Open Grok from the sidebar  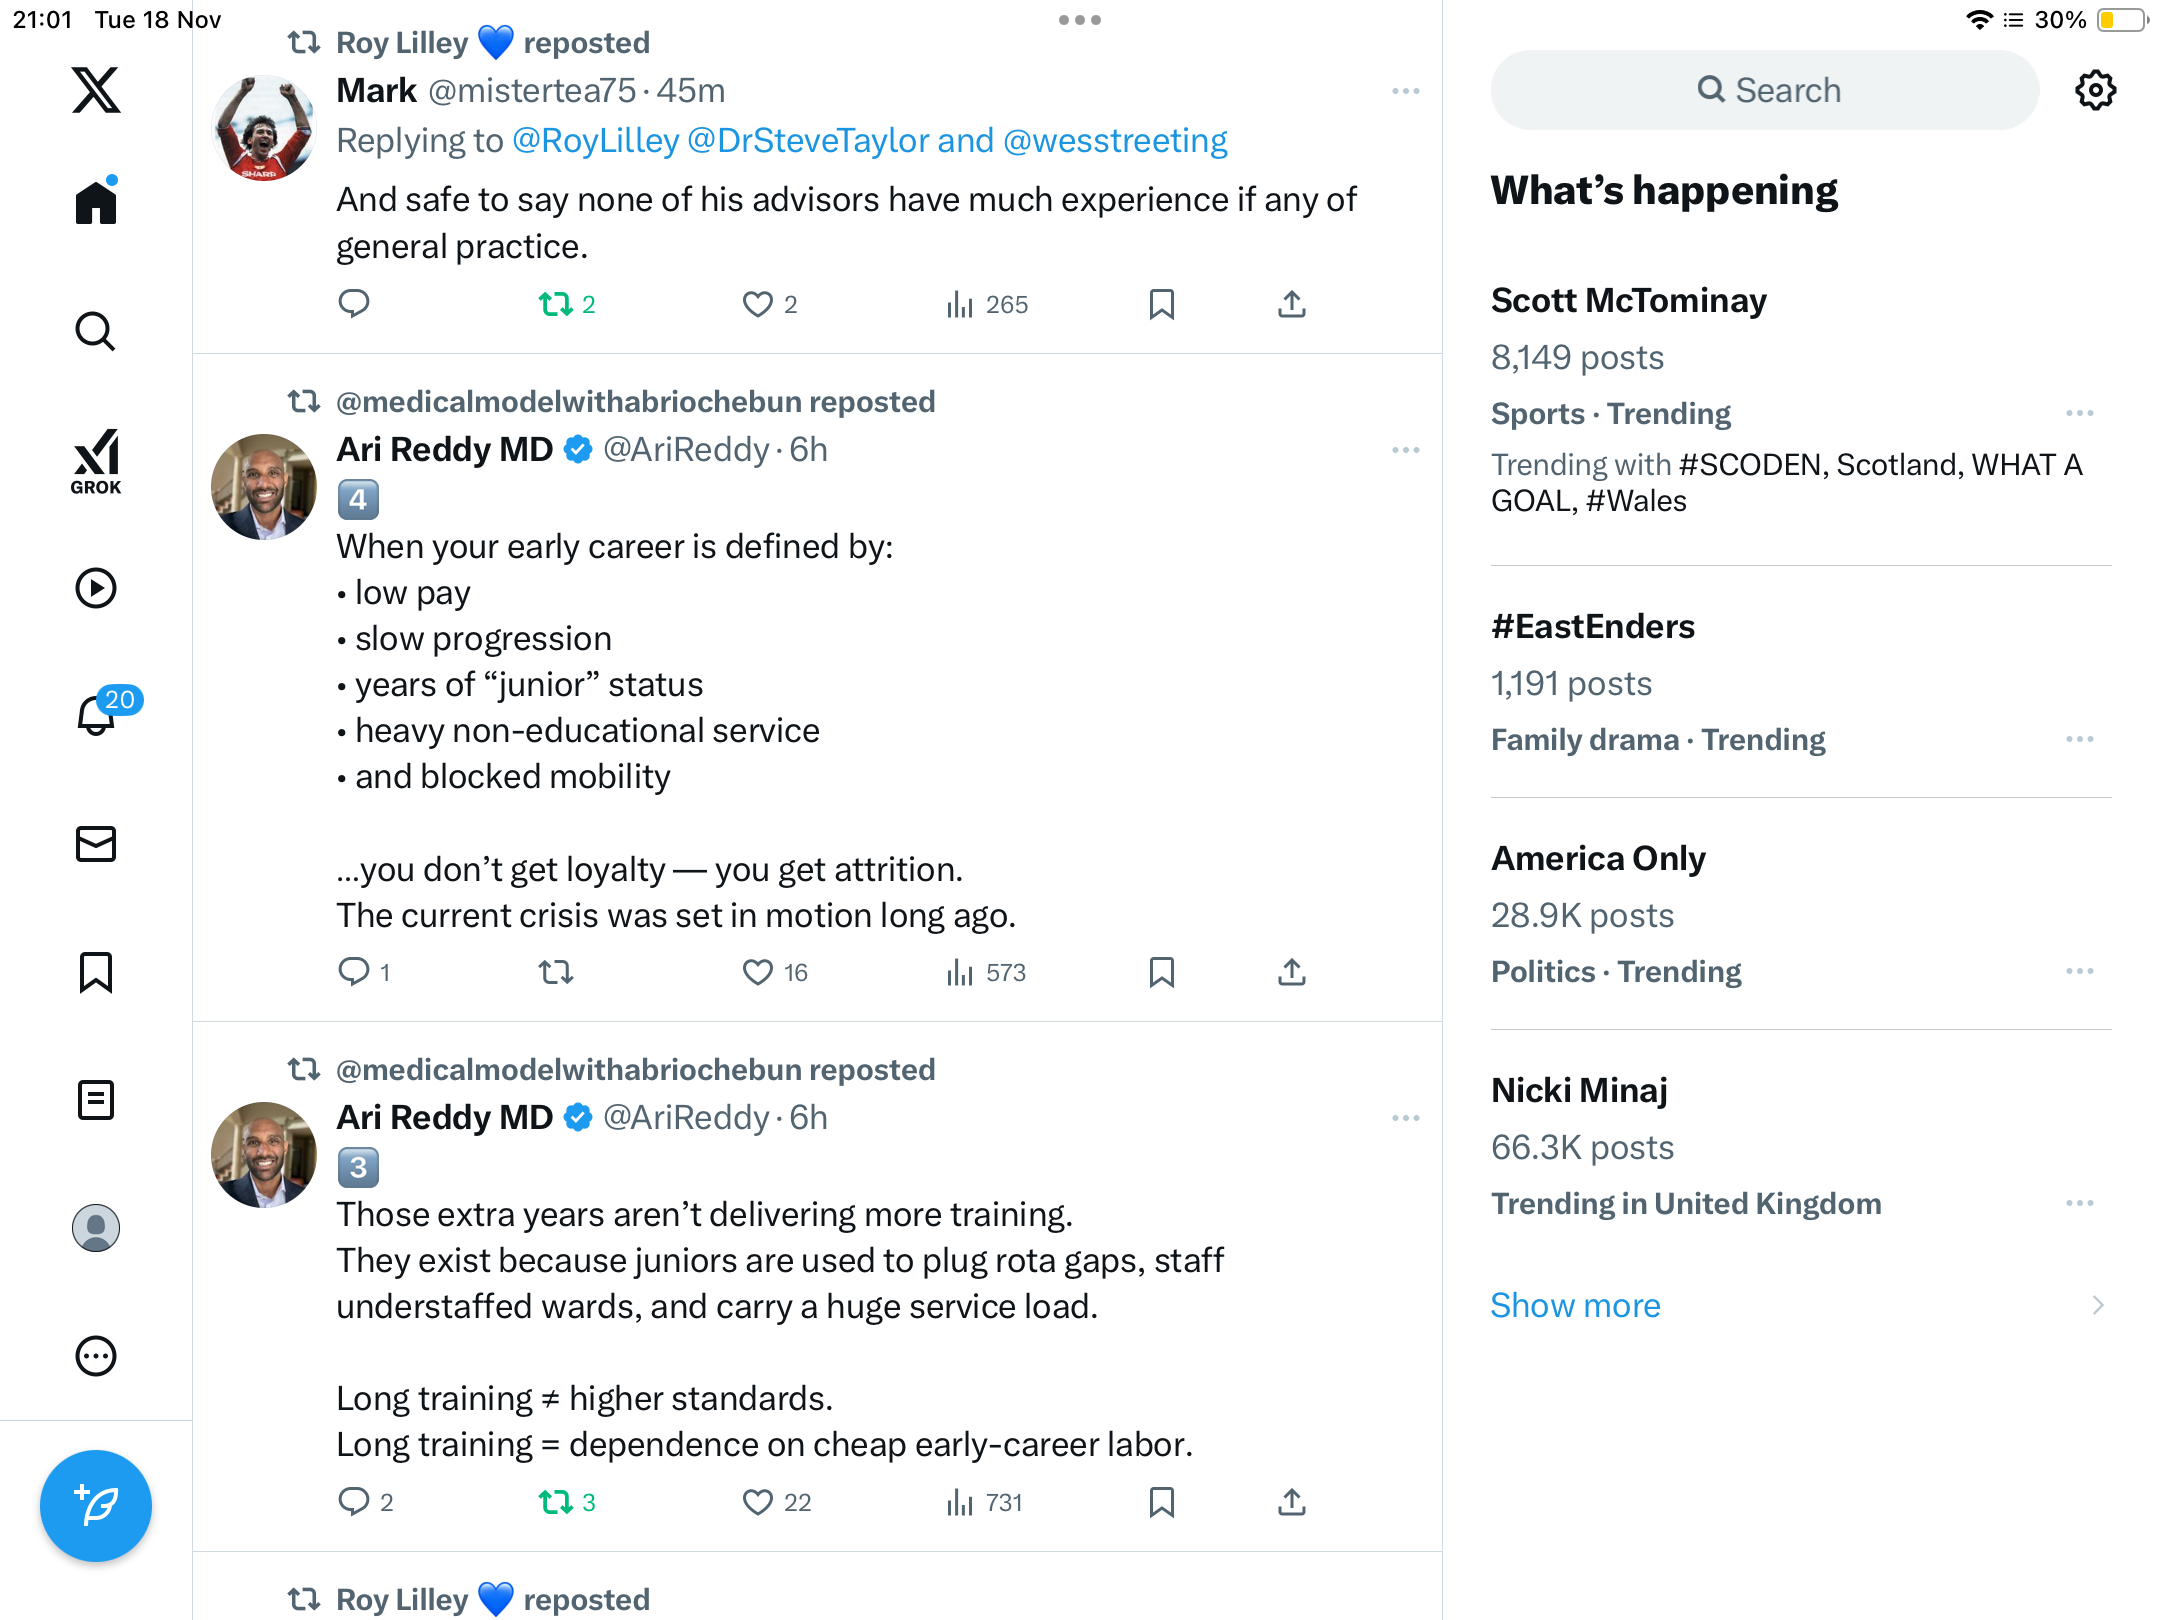coord(96,462)
